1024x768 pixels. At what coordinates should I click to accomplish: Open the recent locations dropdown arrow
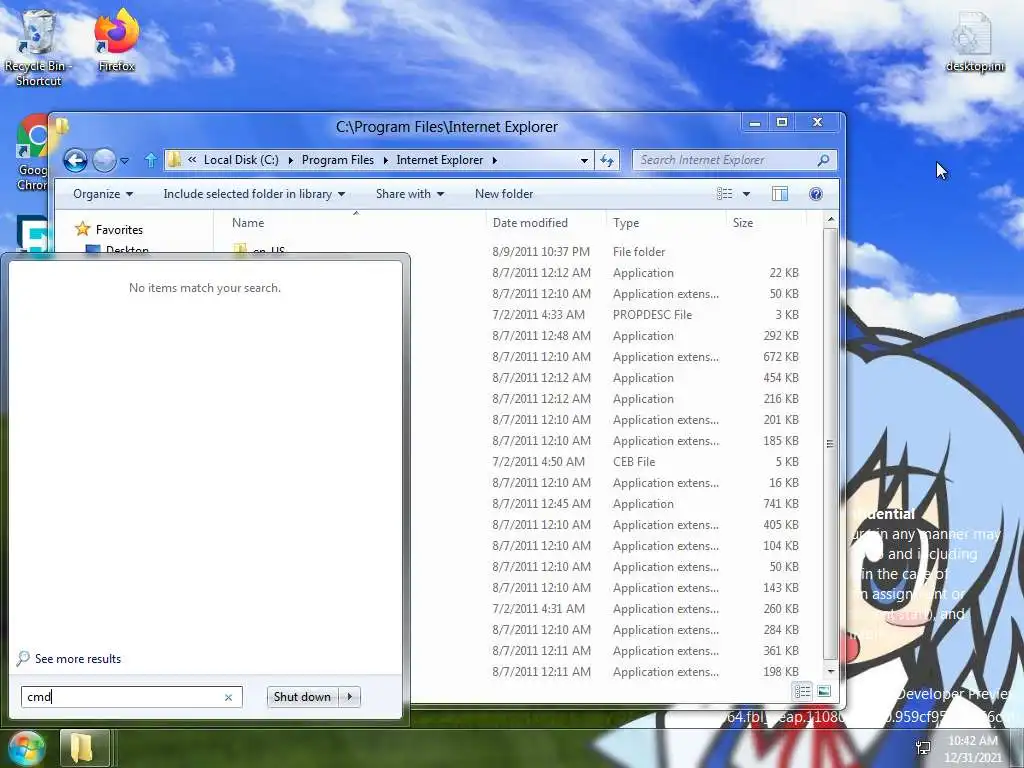[125, 160]
